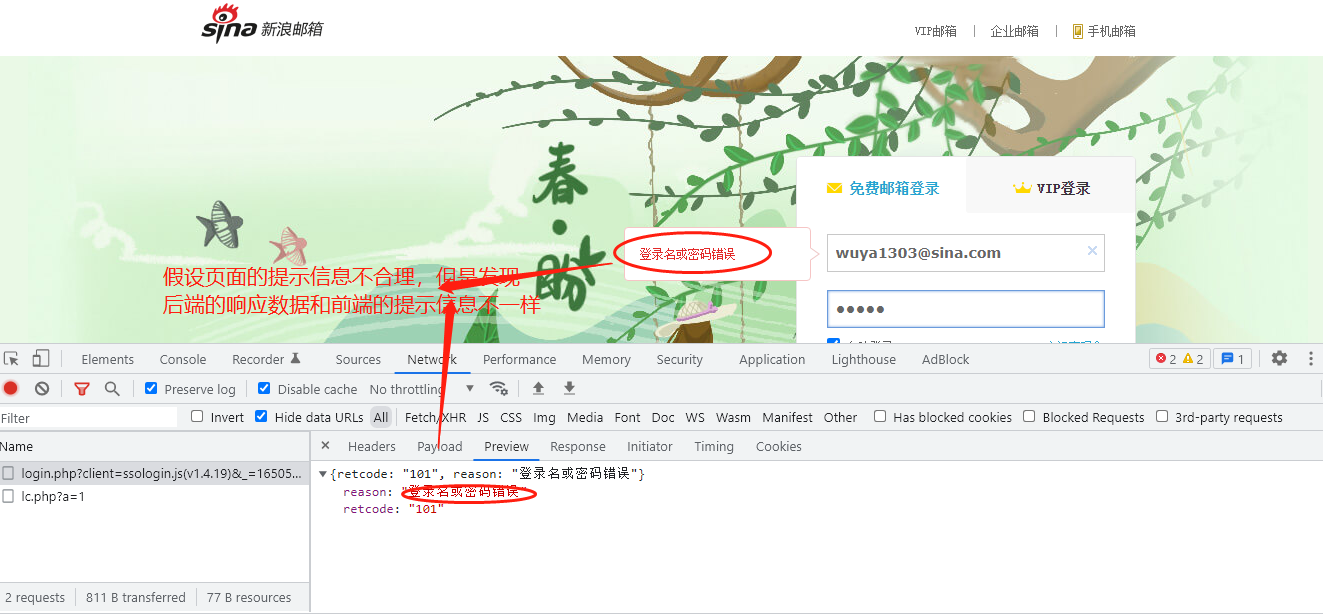Open the 手机邮箱 link
The image size is (1323, 614).
point(1104,31)
